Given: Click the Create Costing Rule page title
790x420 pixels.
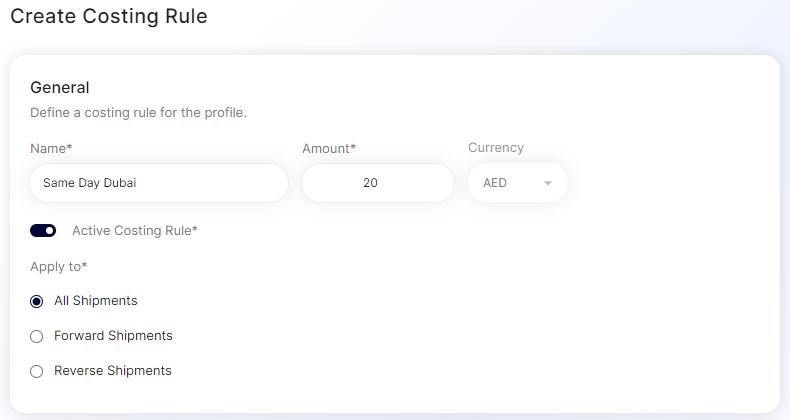Looking at the screenshot, I should tap(109, 17).
